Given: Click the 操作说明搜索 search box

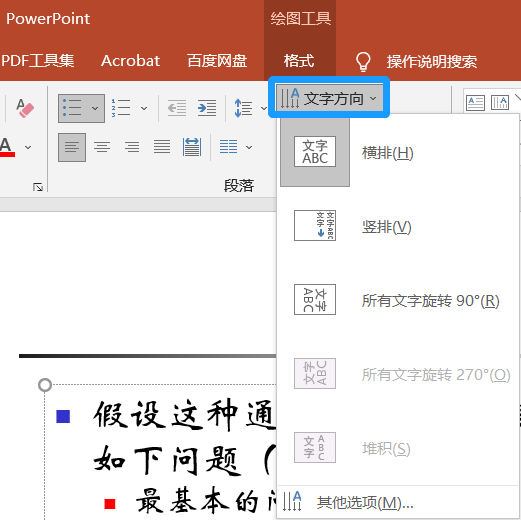Looking at the screenshot, I should tap(432, 62).
